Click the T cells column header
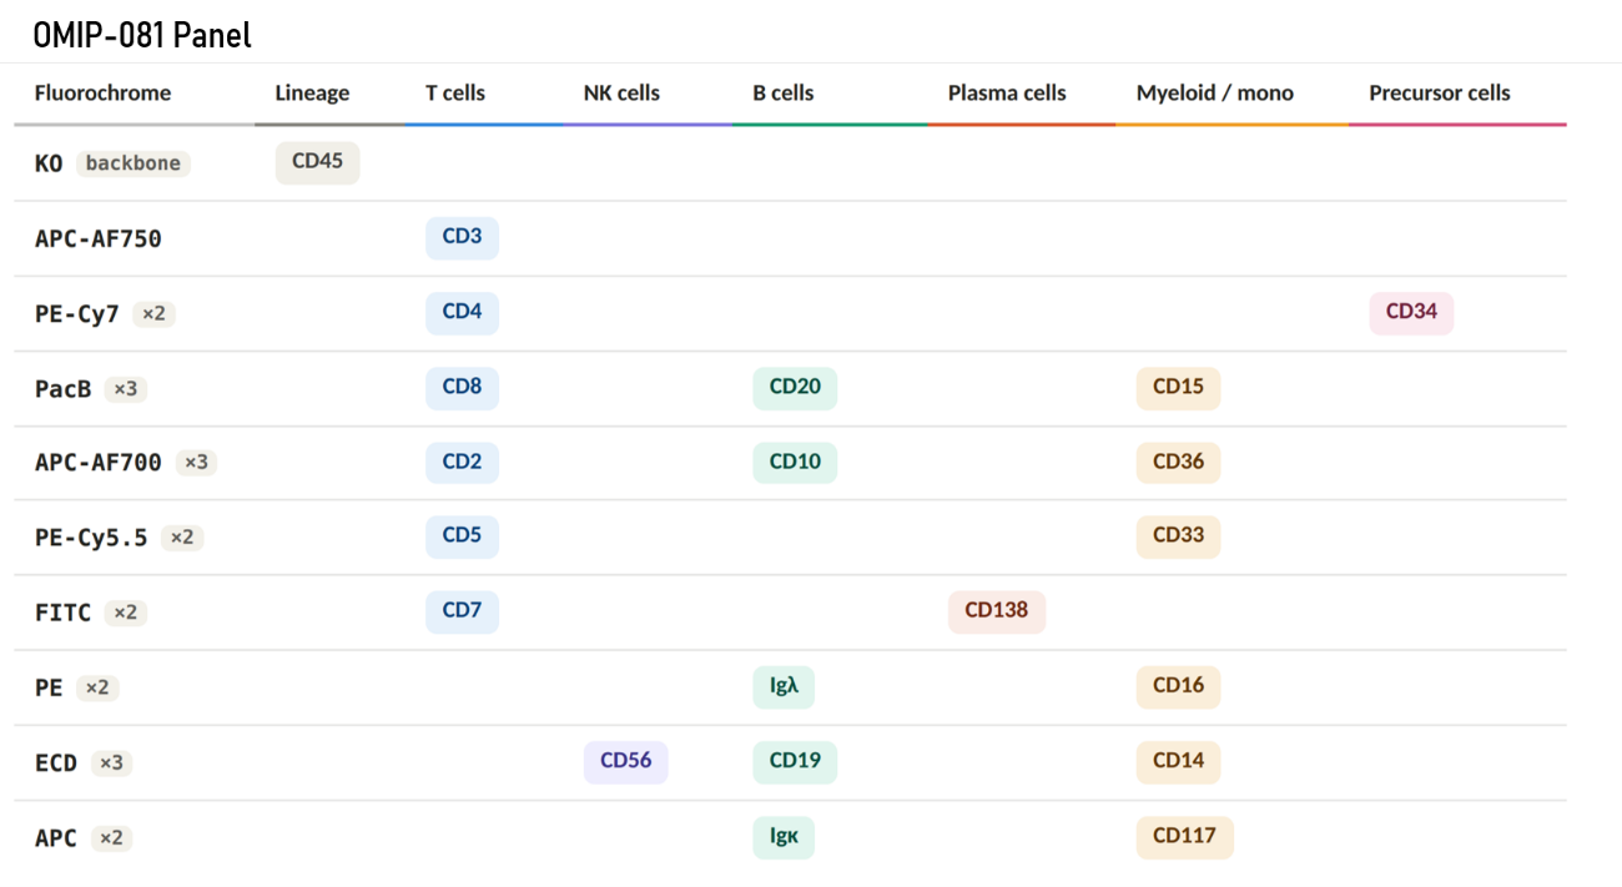 click(455, 93)
